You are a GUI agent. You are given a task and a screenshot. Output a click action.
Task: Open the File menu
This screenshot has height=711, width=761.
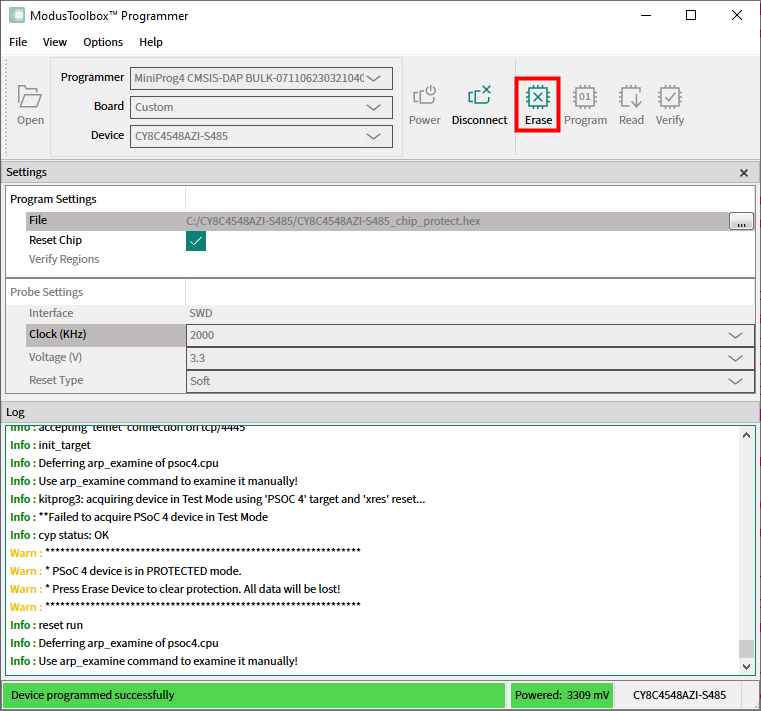18,42
